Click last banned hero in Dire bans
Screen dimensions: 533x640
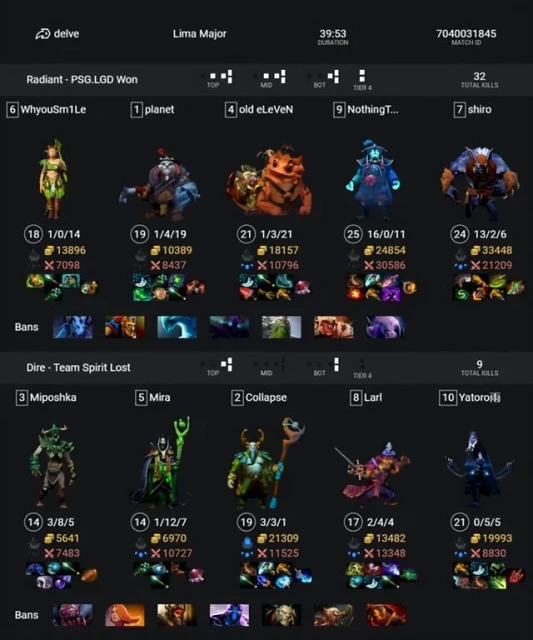coord(386,615)
